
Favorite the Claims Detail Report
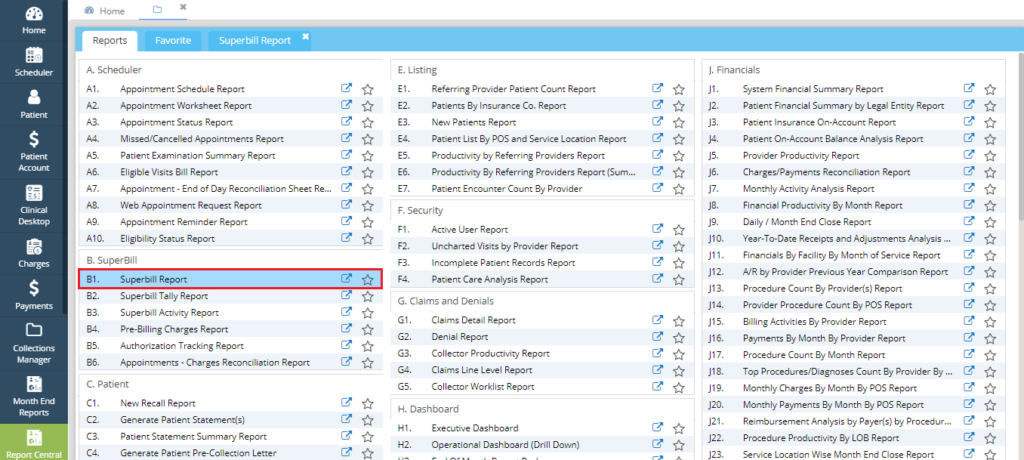(x=679, y=320)
